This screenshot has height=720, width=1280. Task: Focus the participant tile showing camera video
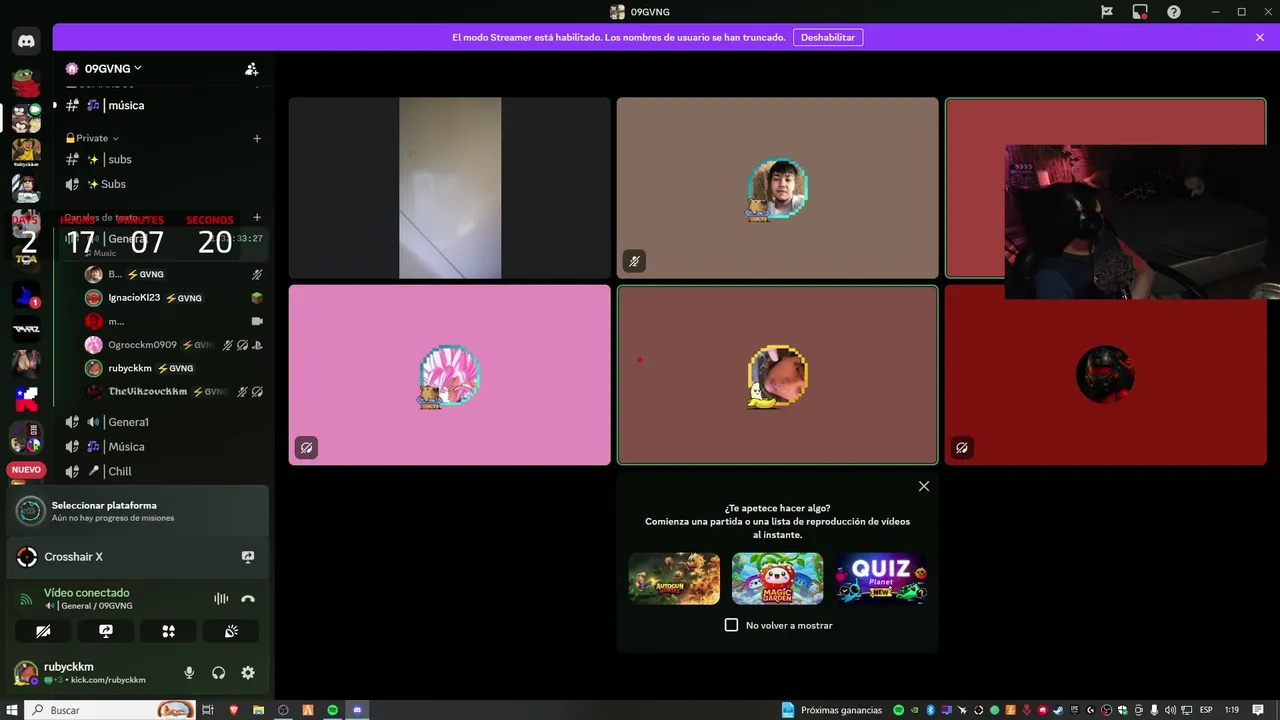(450, 188)
